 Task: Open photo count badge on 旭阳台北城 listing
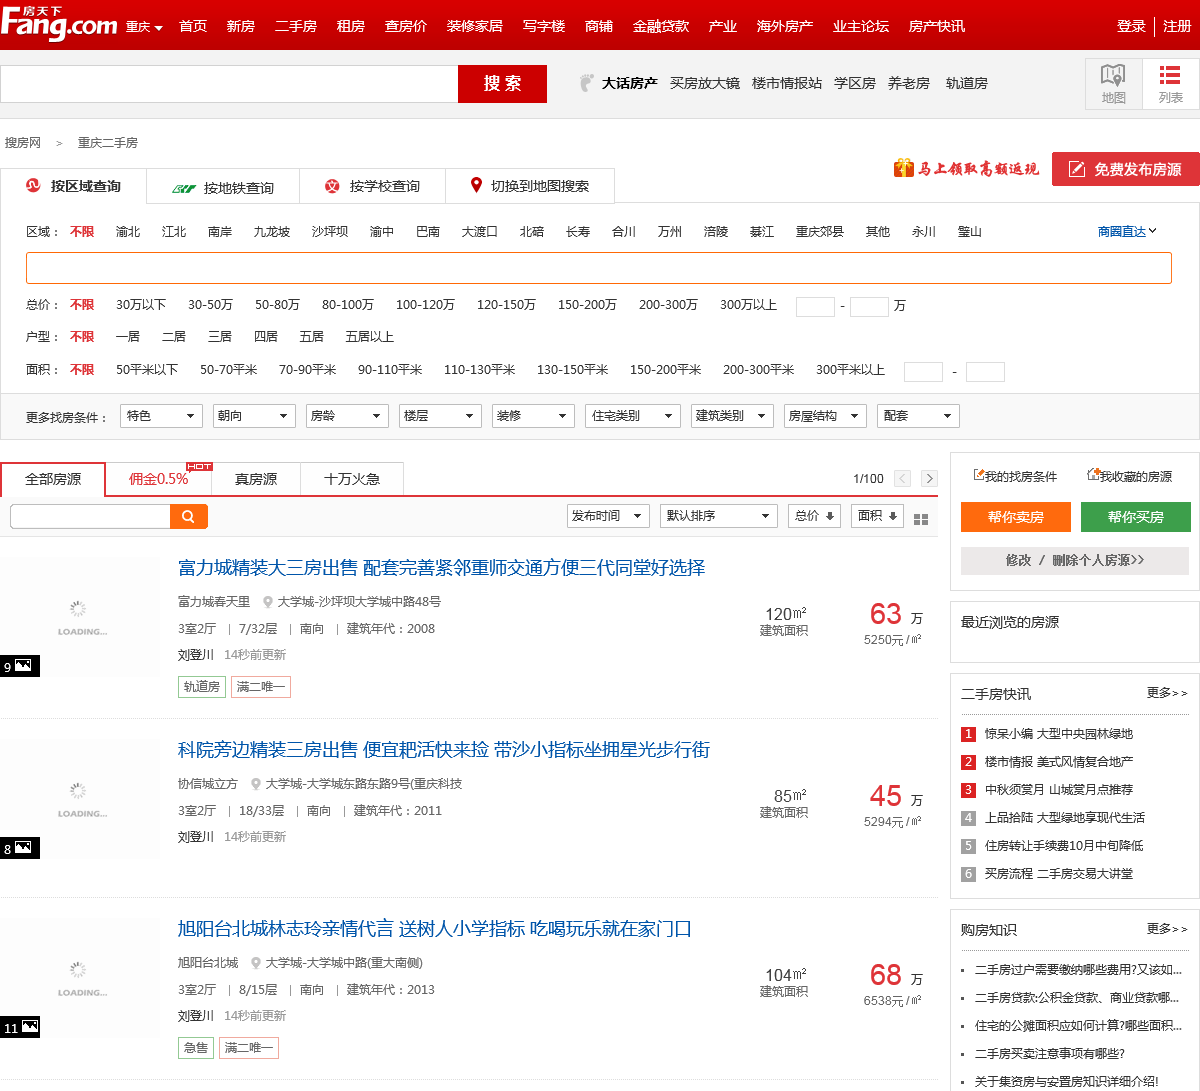[x=19, y=1027]
